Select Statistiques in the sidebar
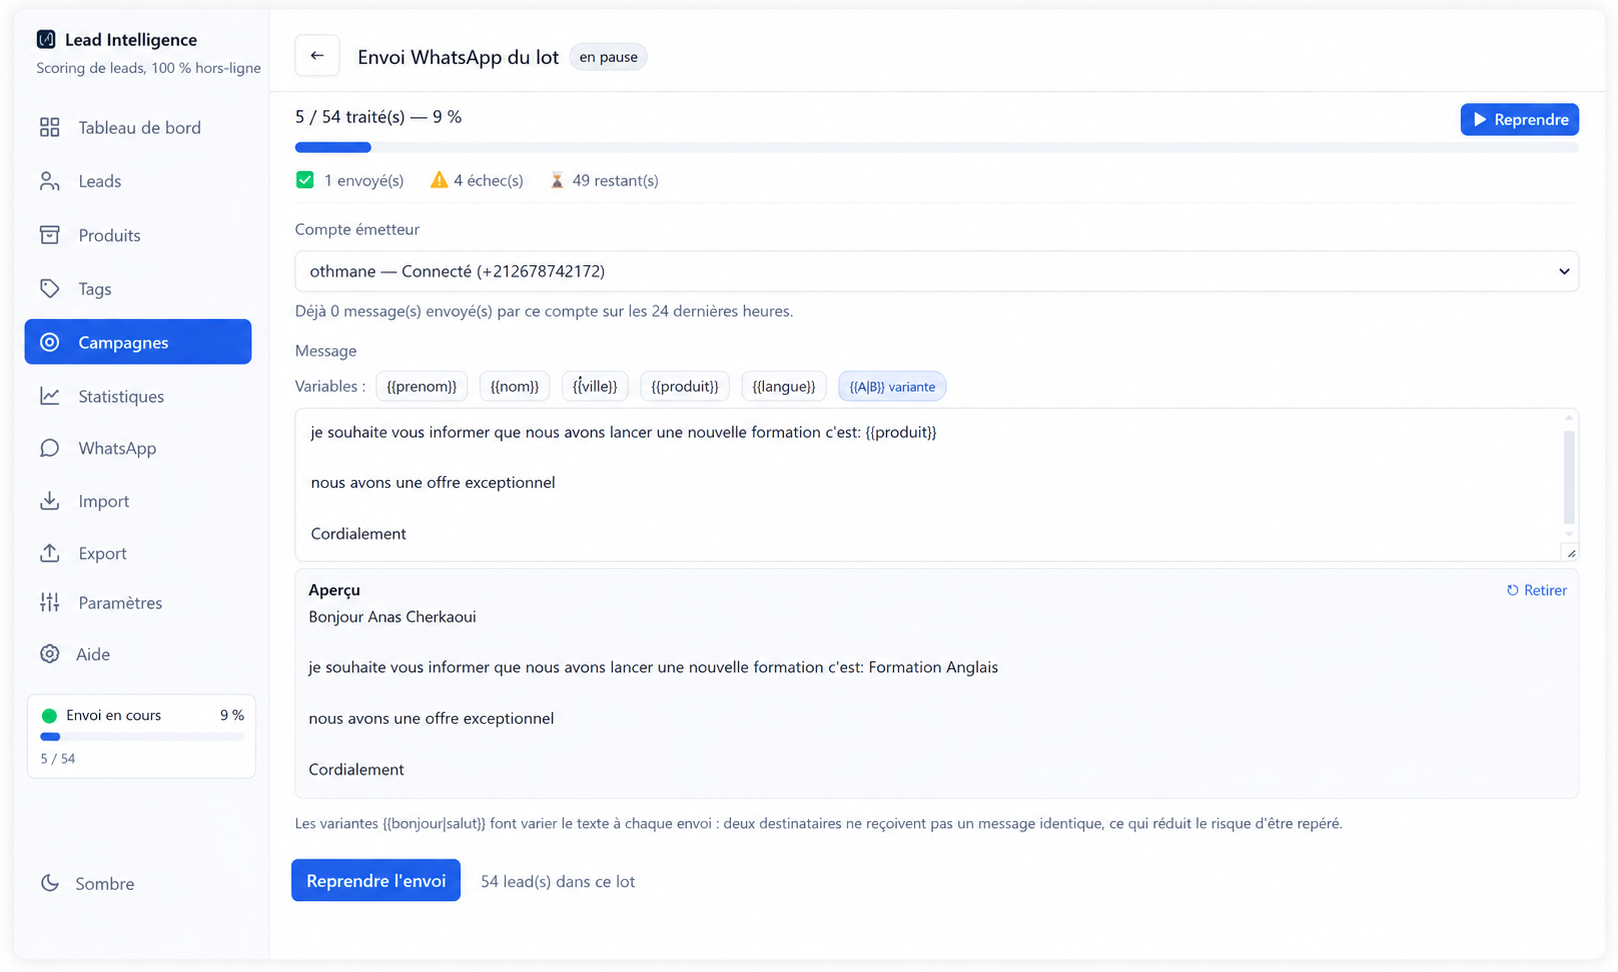The height and width of the screenshot is (972, 1618). tap(138, 396)
